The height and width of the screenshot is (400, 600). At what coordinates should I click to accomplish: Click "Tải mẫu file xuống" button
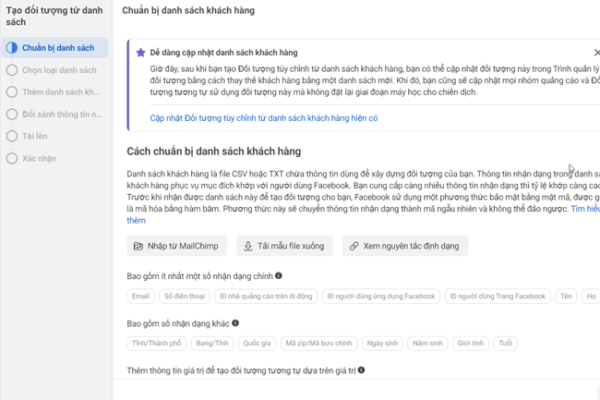coord(285,245)
